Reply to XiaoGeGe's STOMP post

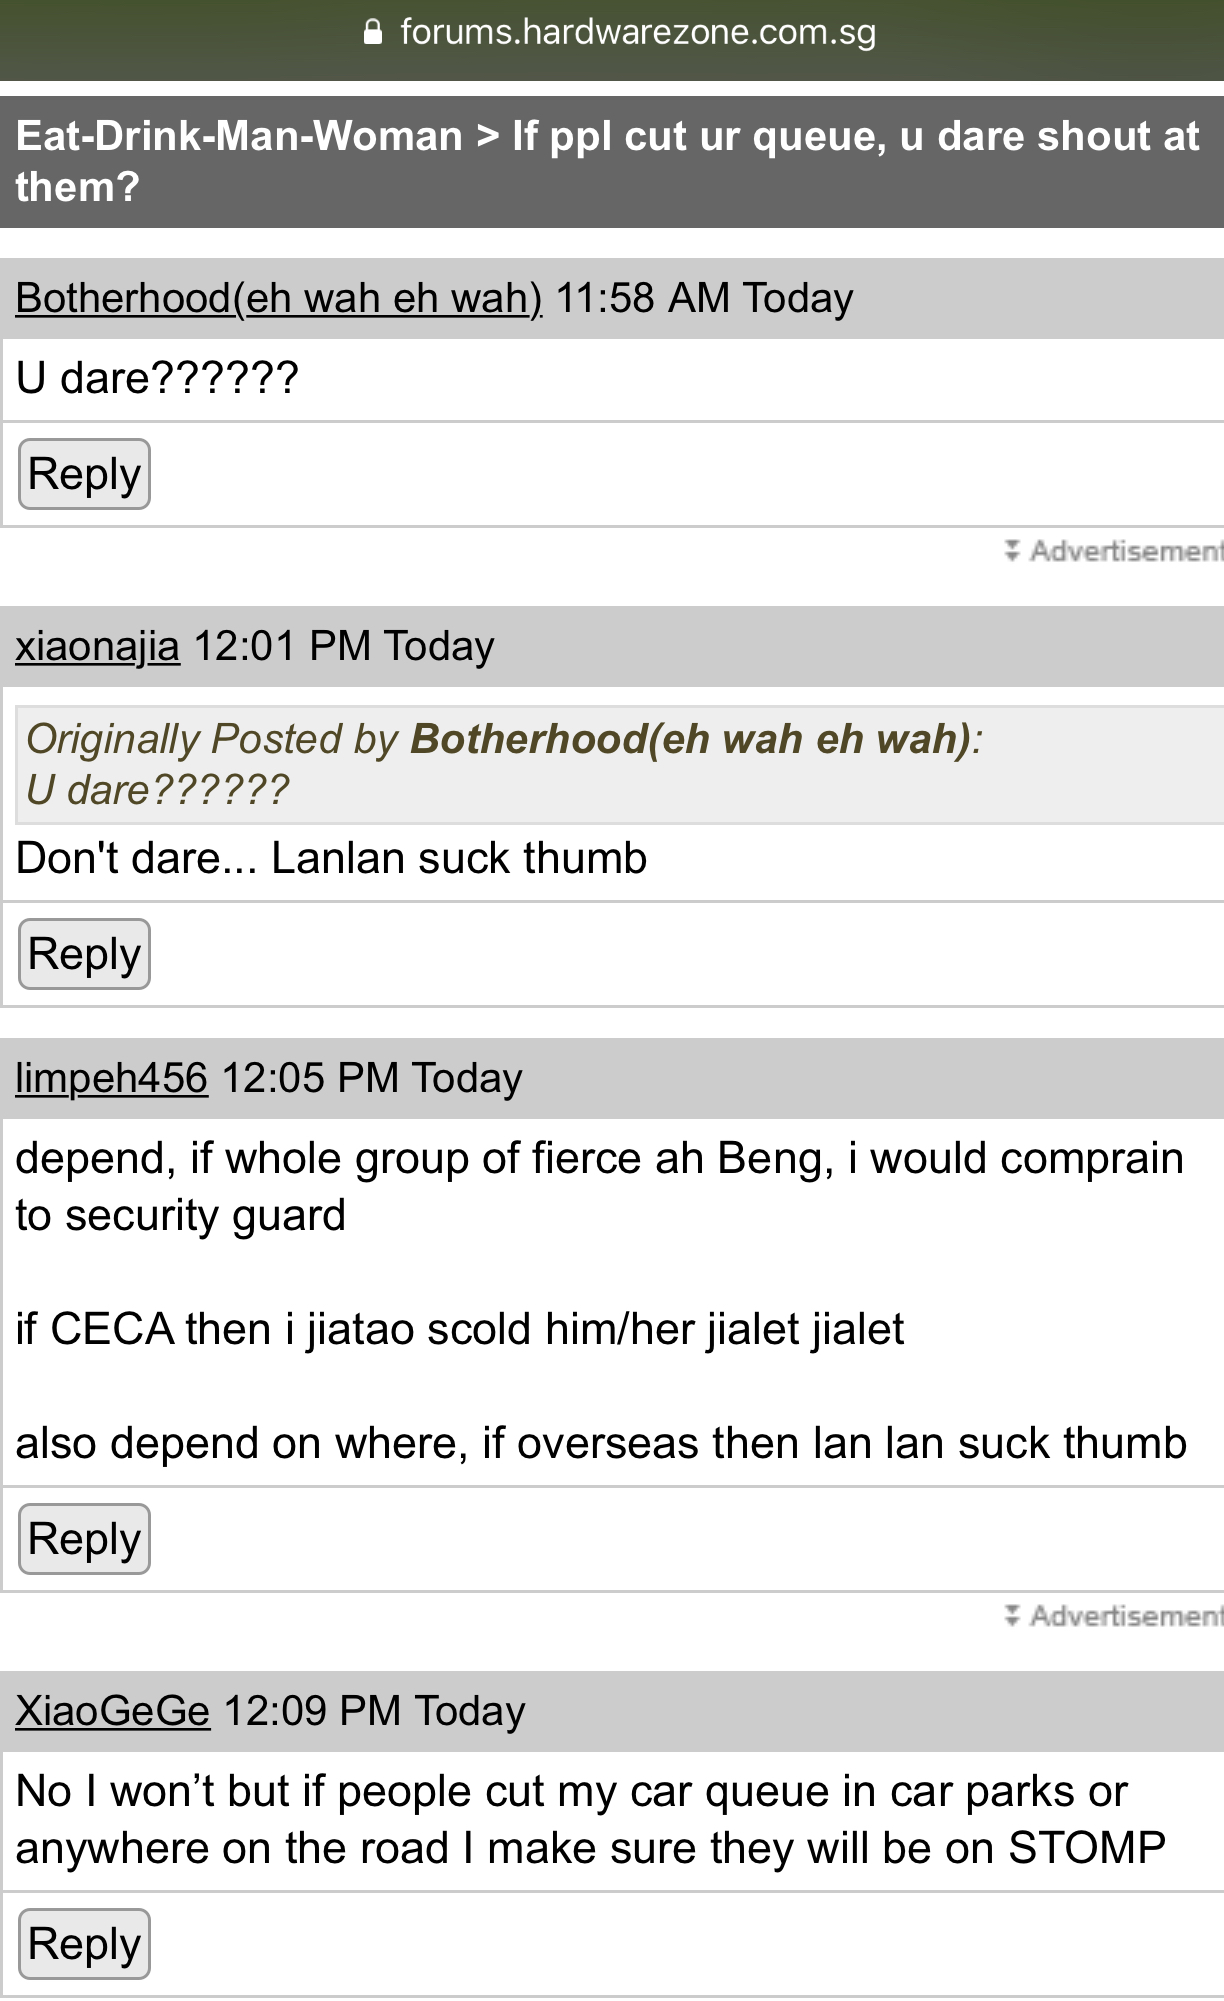85,1944
